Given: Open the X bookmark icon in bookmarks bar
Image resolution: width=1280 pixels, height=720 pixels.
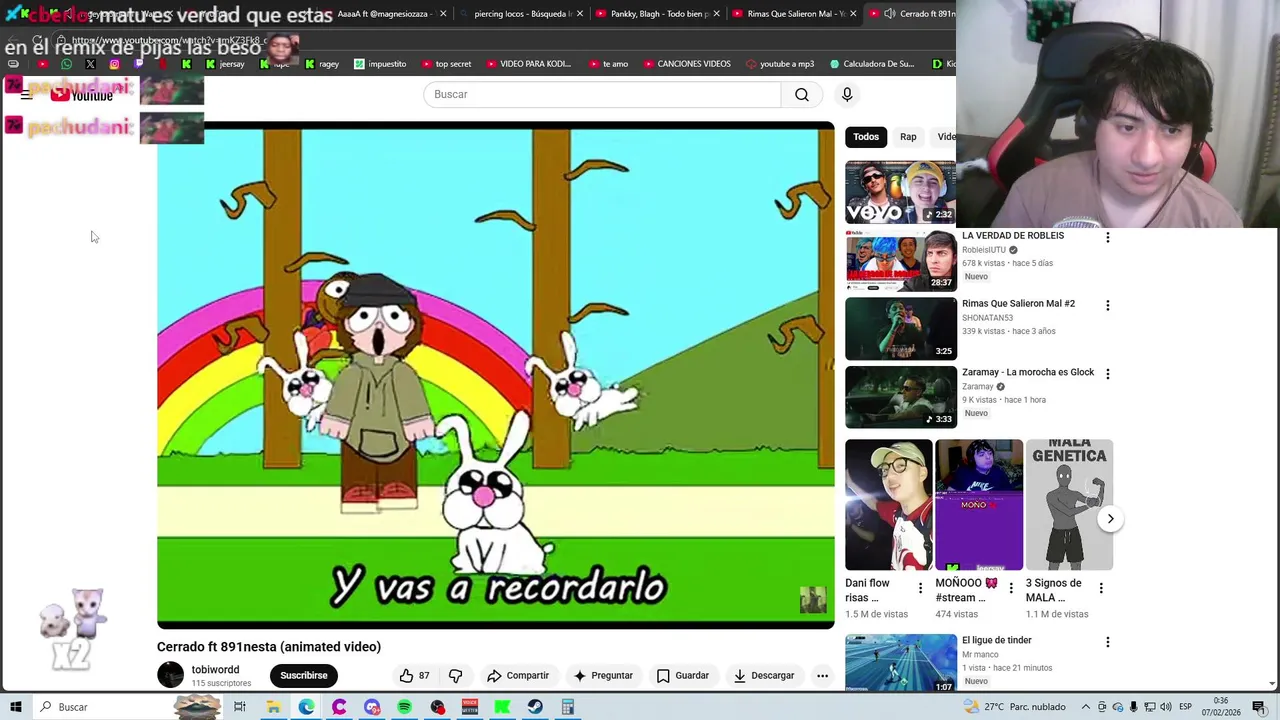Looking at the screenshot, I should click(90, 64).
